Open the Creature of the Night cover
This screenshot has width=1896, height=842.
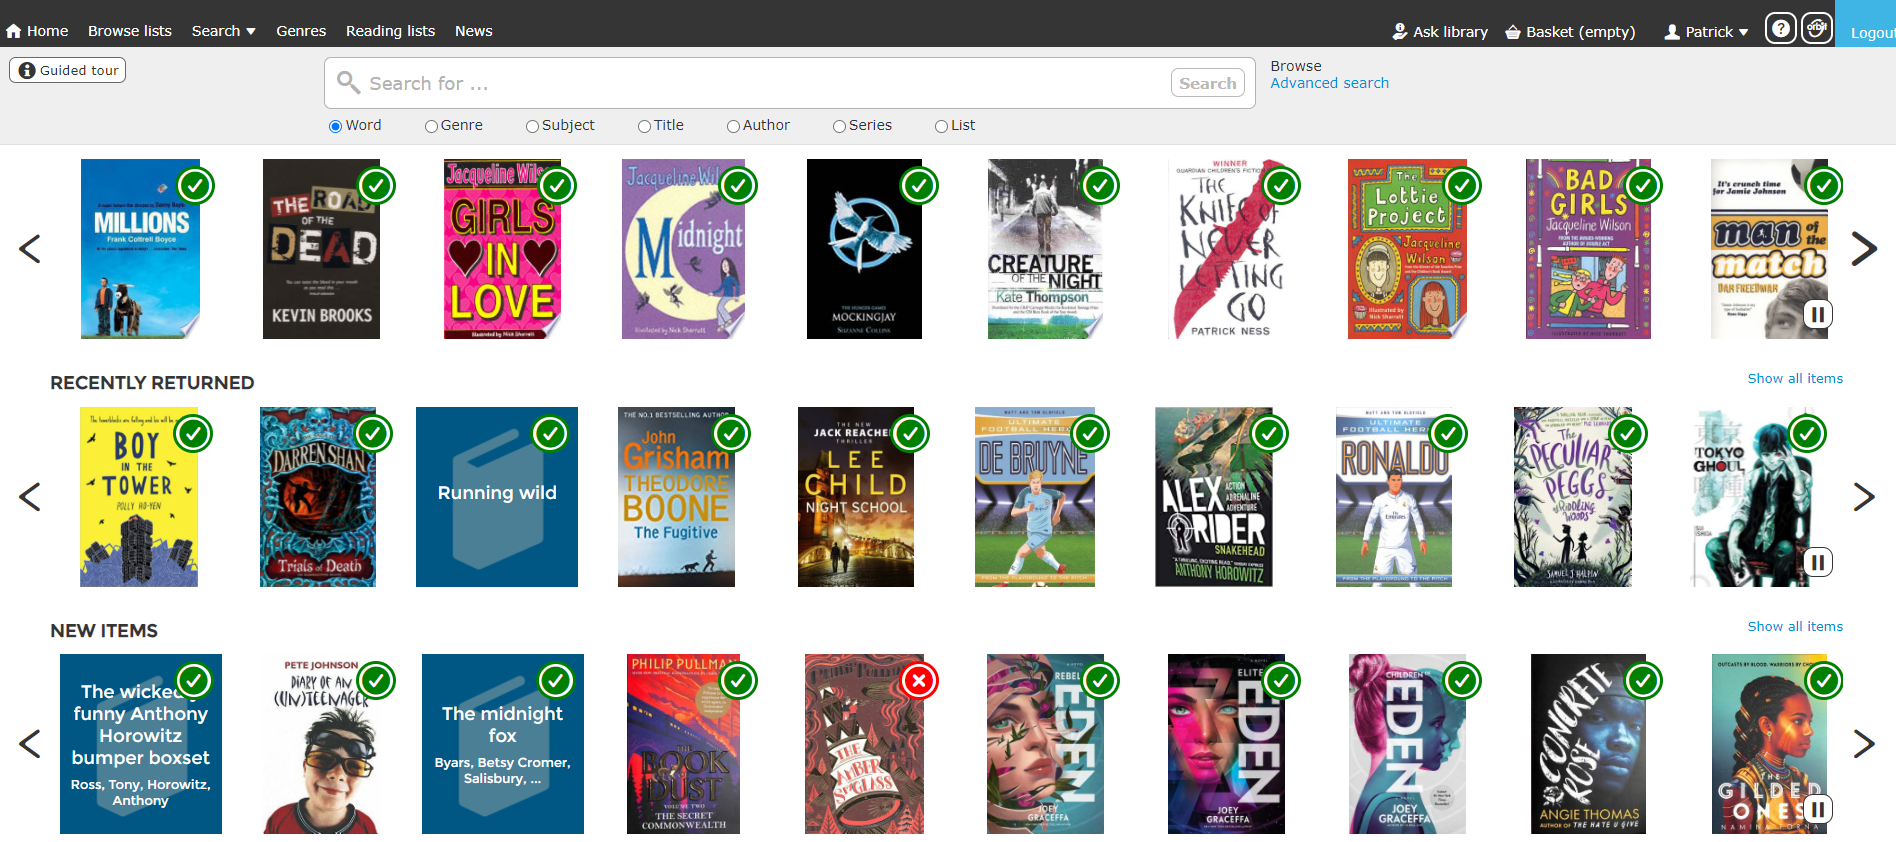click(x=1045, y=249)
